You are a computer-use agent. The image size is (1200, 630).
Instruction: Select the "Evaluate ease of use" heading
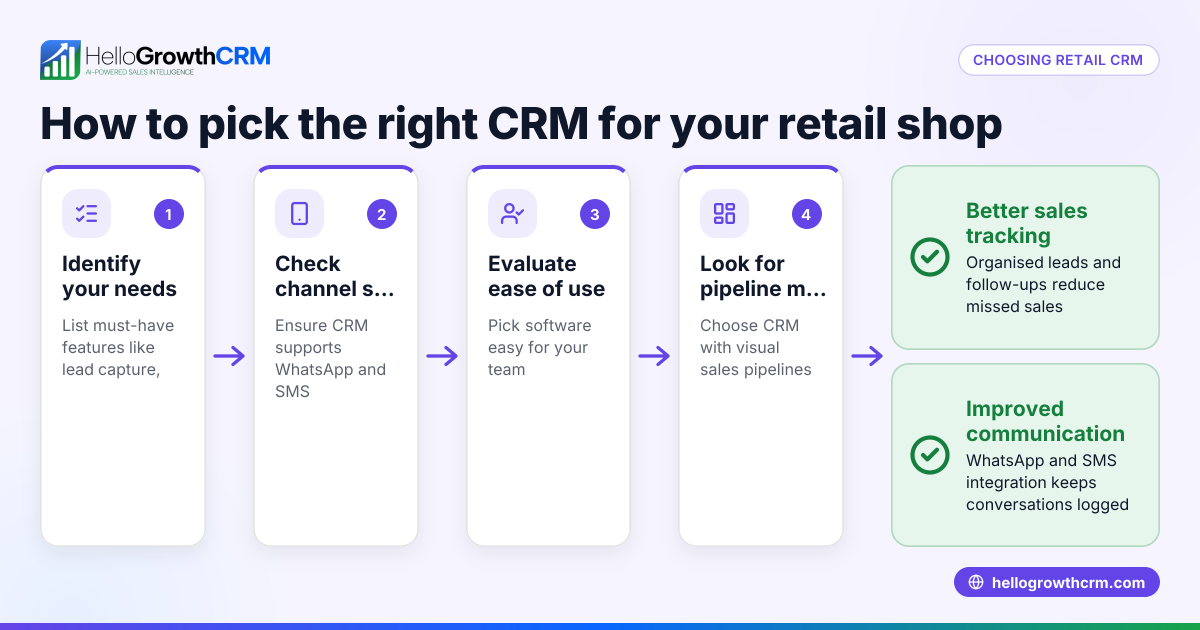pos(546,276)
